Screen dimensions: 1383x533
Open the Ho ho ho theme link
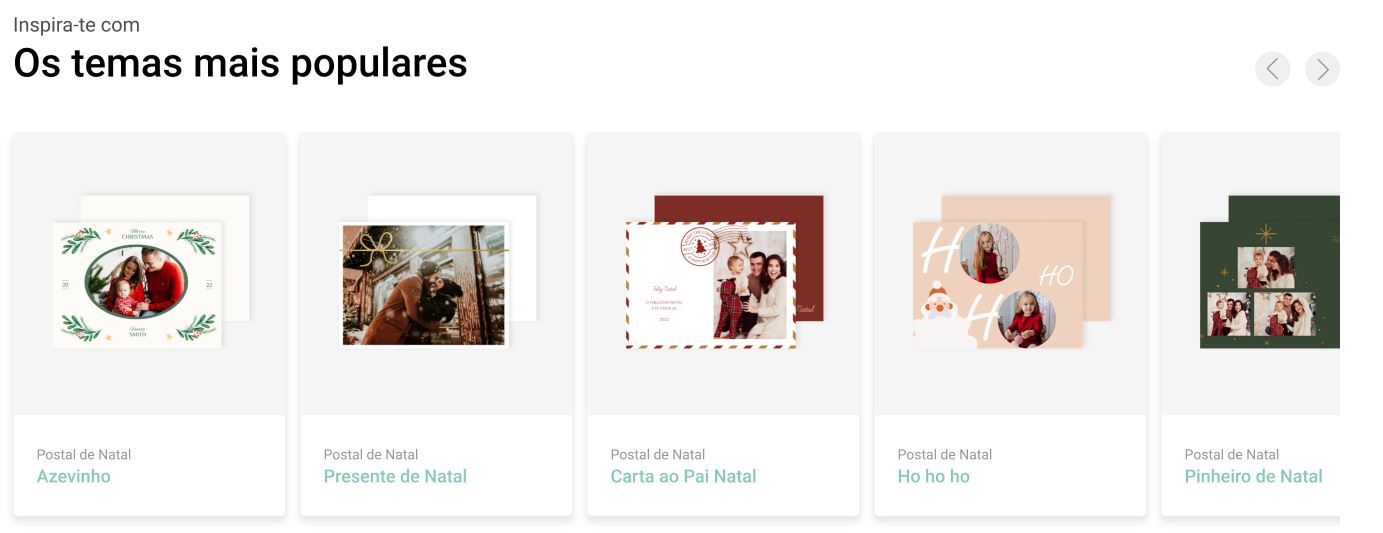(x=933, y=476)
